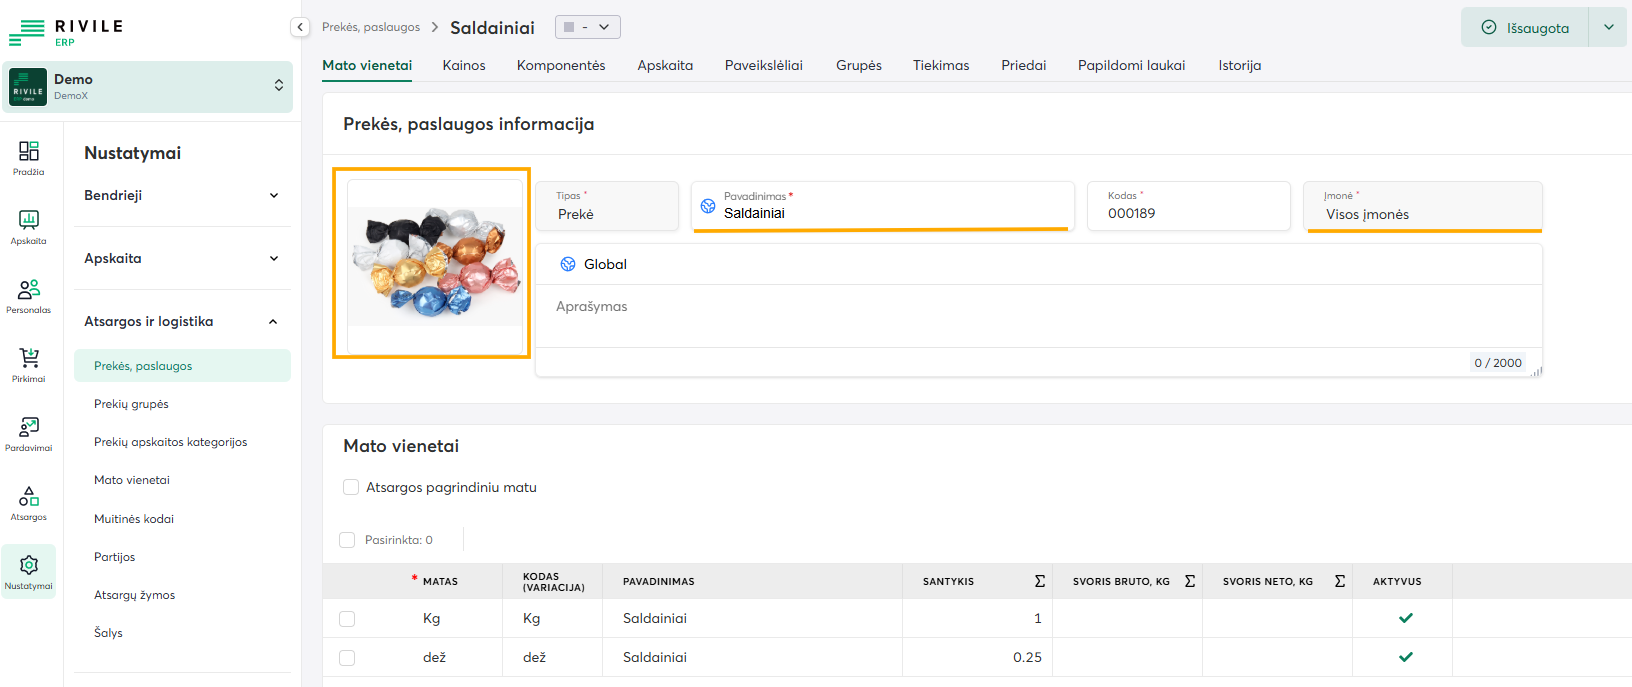This screenshot has height=687, width=1632.
Task: Switch to the Kainos tab
Action: [x=464, y=65]
